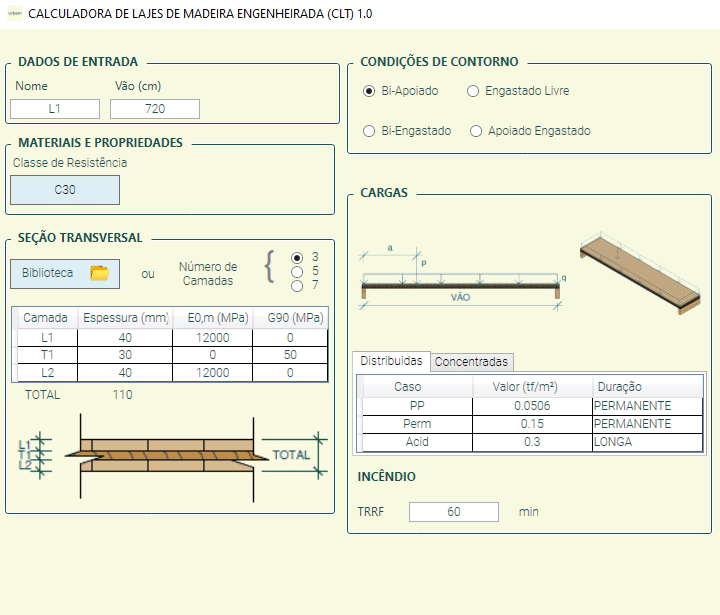Set number of layers to 7
Image resolution: width=720 pixels, height=615 pixels.
click(x=296, y=286)
